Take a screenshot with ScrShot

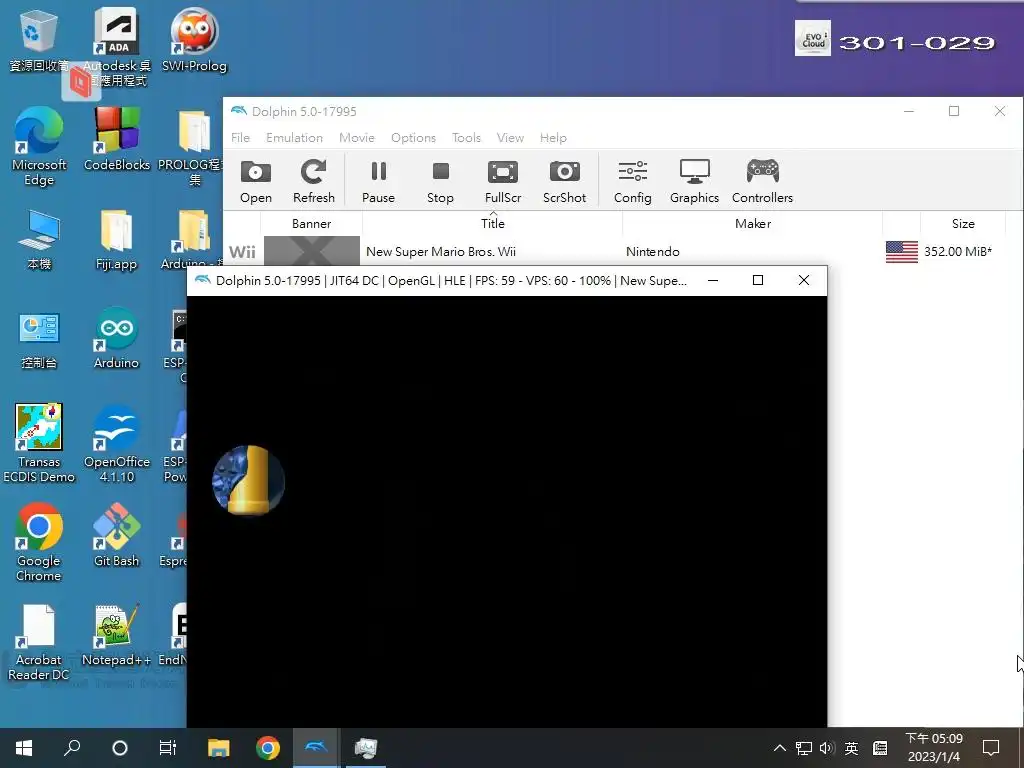(x=564, y=181)
